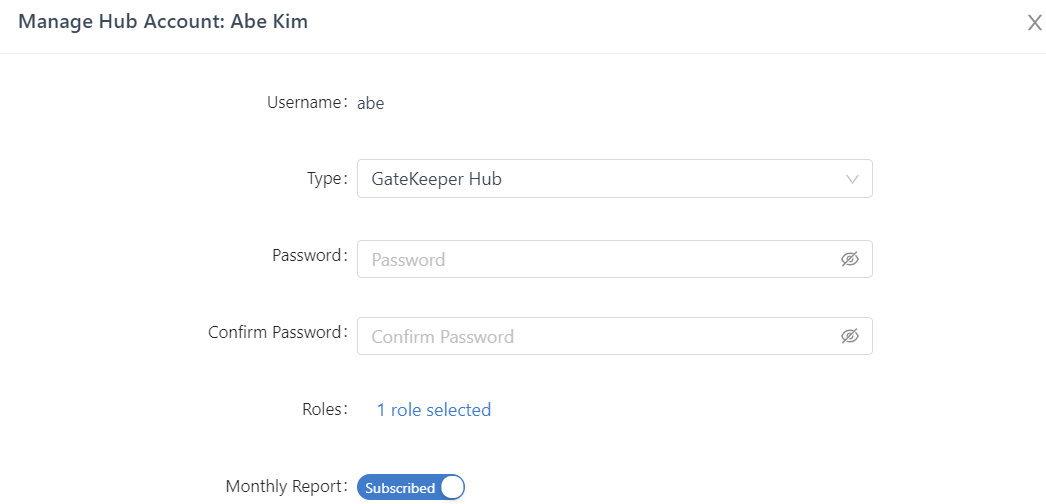
Task: Show the Password field's hidden text
Action: (x=850, y=259)
